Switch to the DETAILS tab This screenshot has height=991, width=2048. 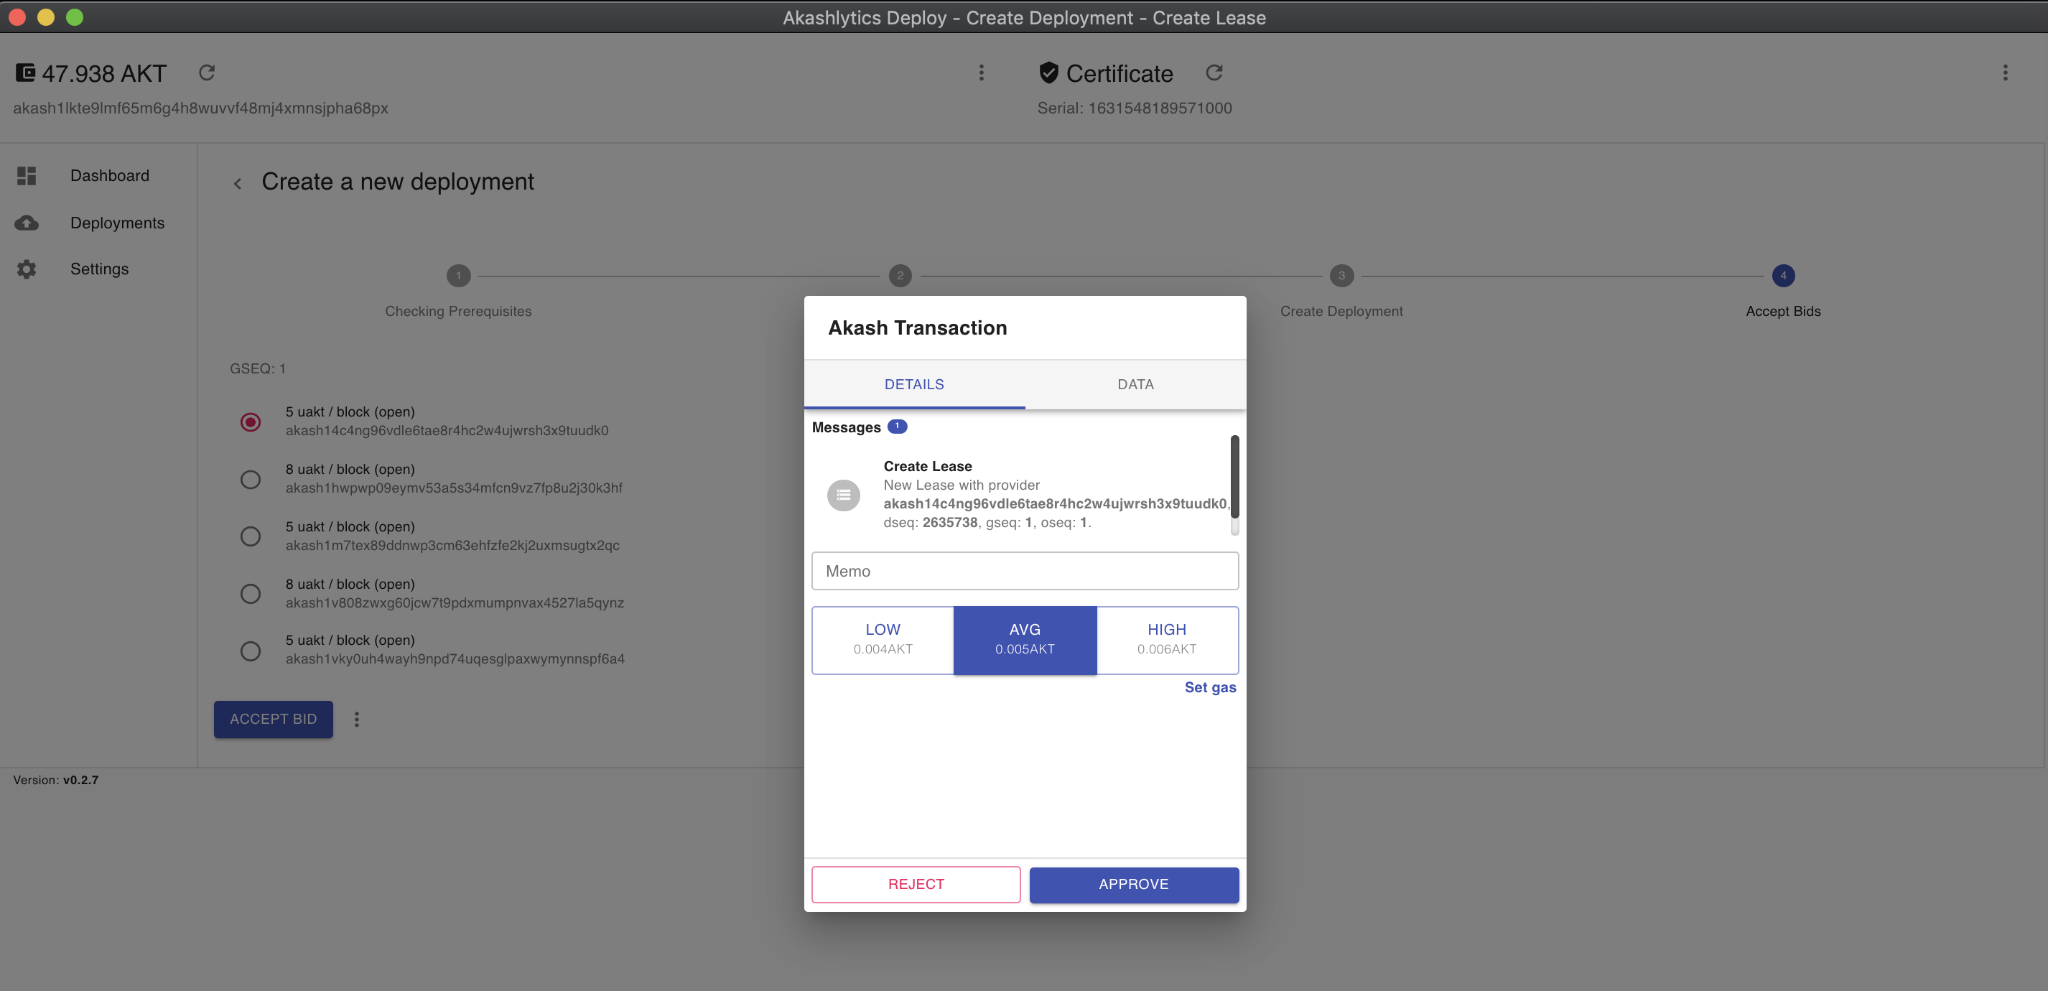click(914, 384)
